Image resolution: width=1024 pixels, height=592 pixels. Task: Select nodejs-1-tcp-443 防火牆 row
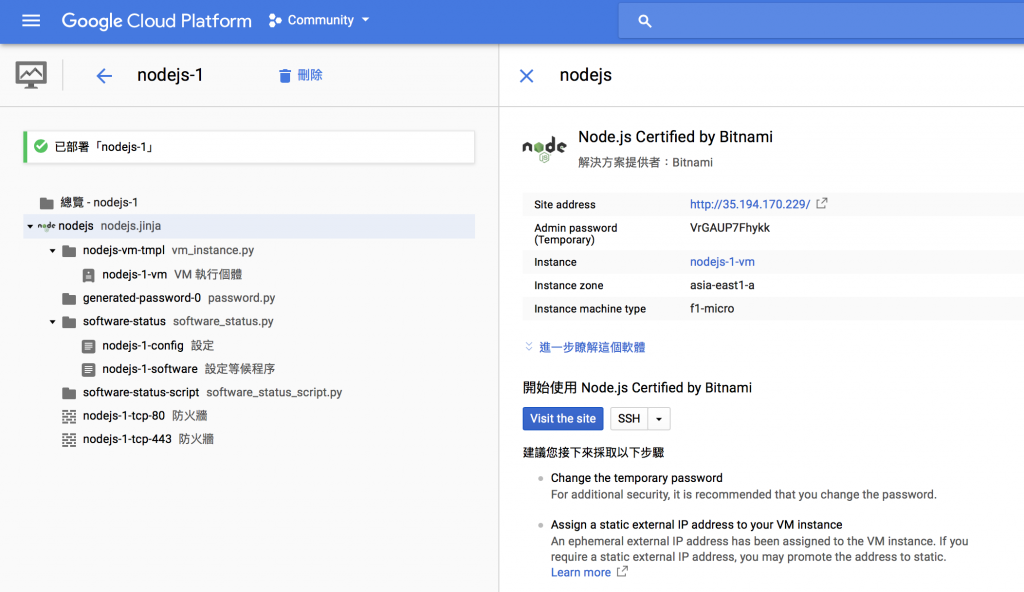tap(249, 439)
